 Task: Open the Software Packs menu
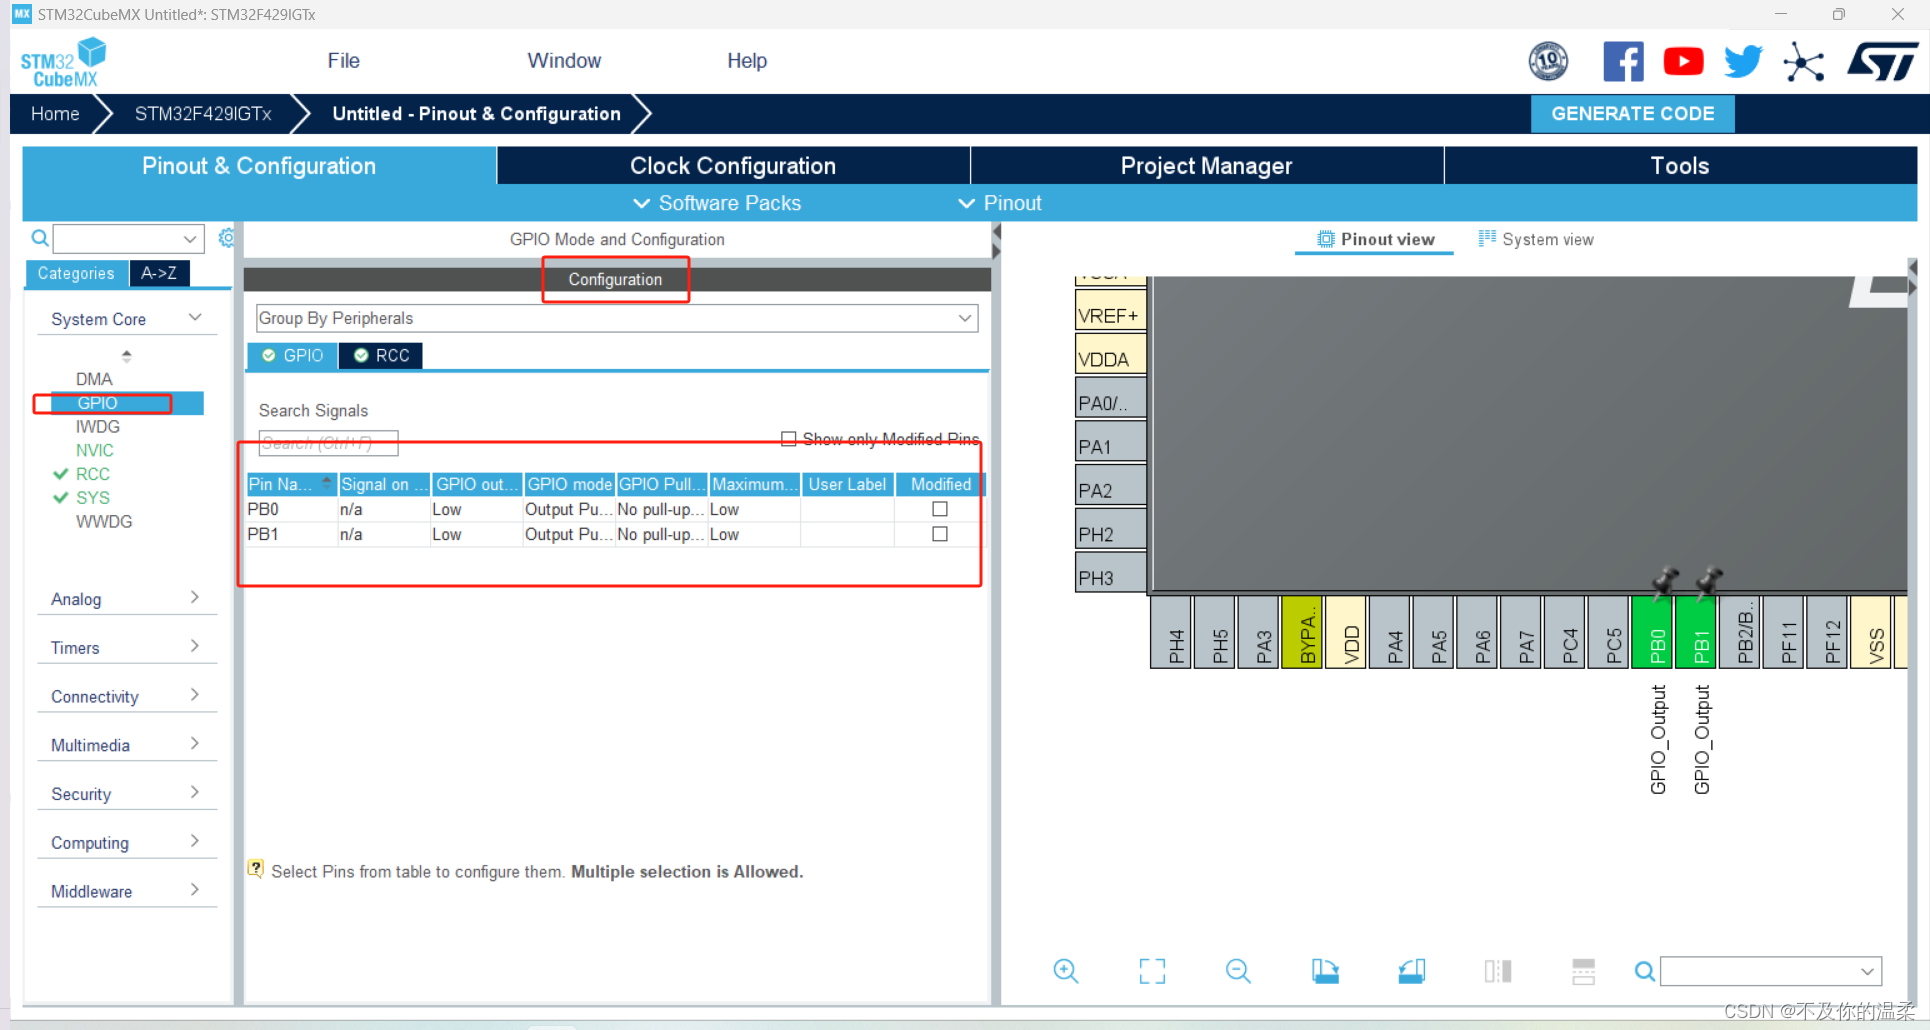[x=718, y=203]
